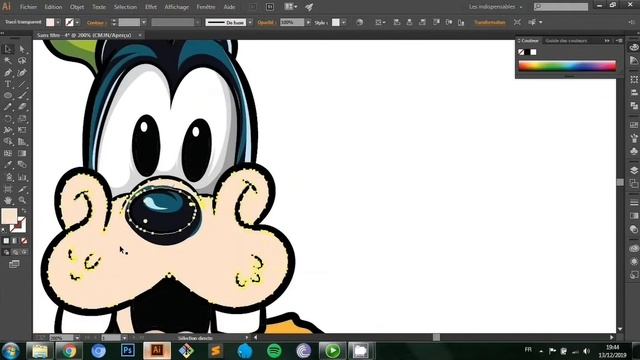The width and height of the screenshot is (640, 360).
Task: Click the vertical scrollbar thumb
Action: [x=620, y=182]
